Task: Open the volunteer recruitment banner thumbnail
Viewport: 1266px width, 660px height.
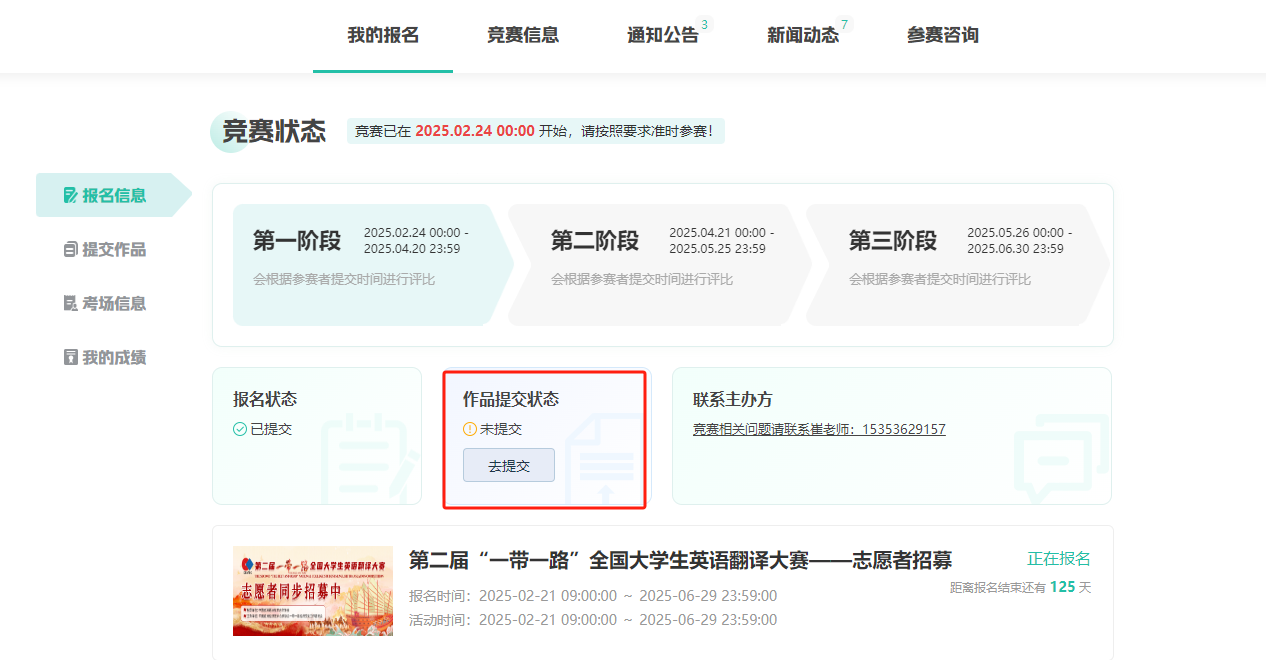Action: [x=313, y=591]
